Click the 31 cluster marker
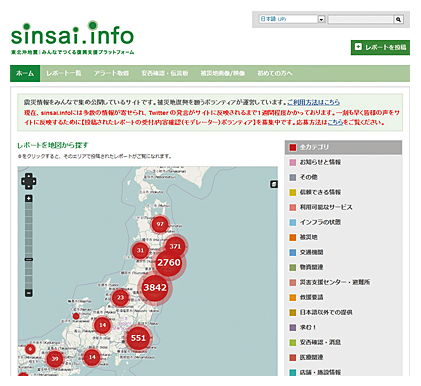 (140, 250)
